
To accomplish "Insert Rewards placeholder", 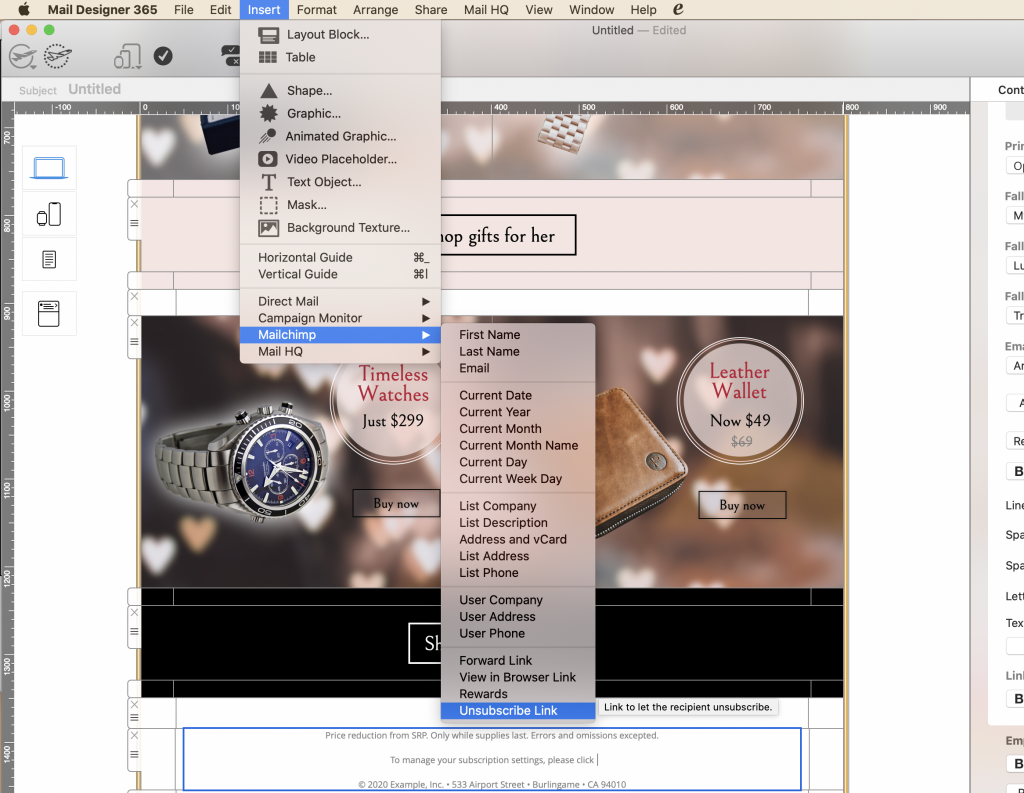I will click(x=518, y=694).
